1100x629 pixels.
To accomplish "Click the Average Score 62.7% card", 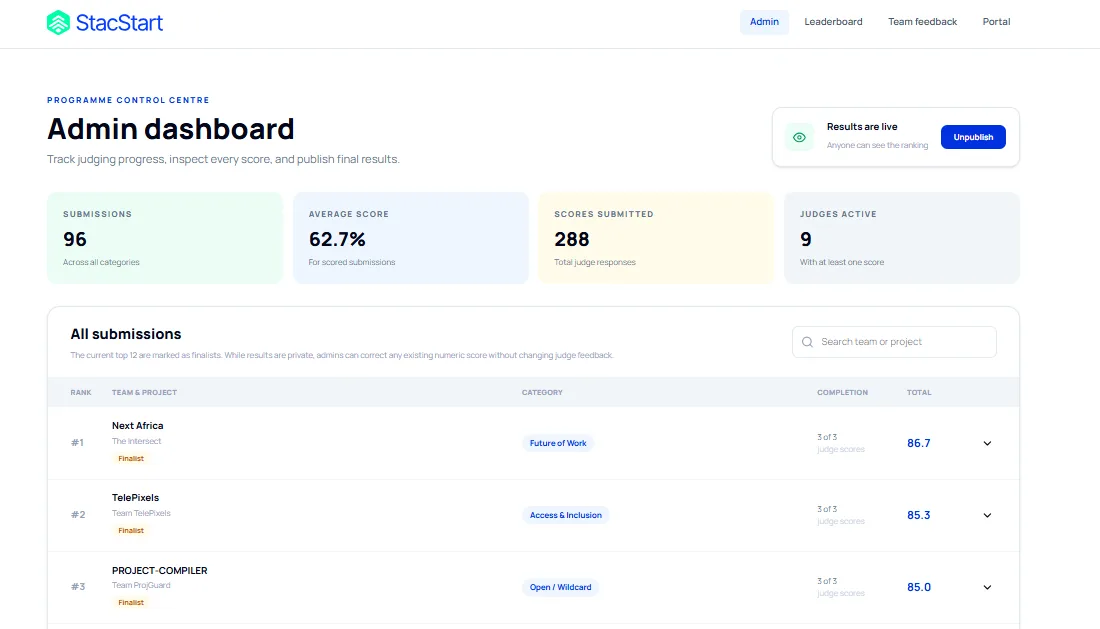I will [x=410, y=238].
